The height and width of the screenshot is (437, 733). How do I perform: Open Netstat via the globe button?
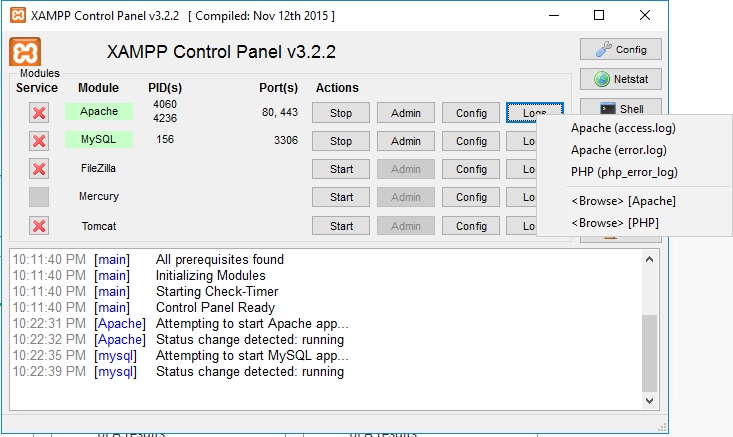click(621, 79)
